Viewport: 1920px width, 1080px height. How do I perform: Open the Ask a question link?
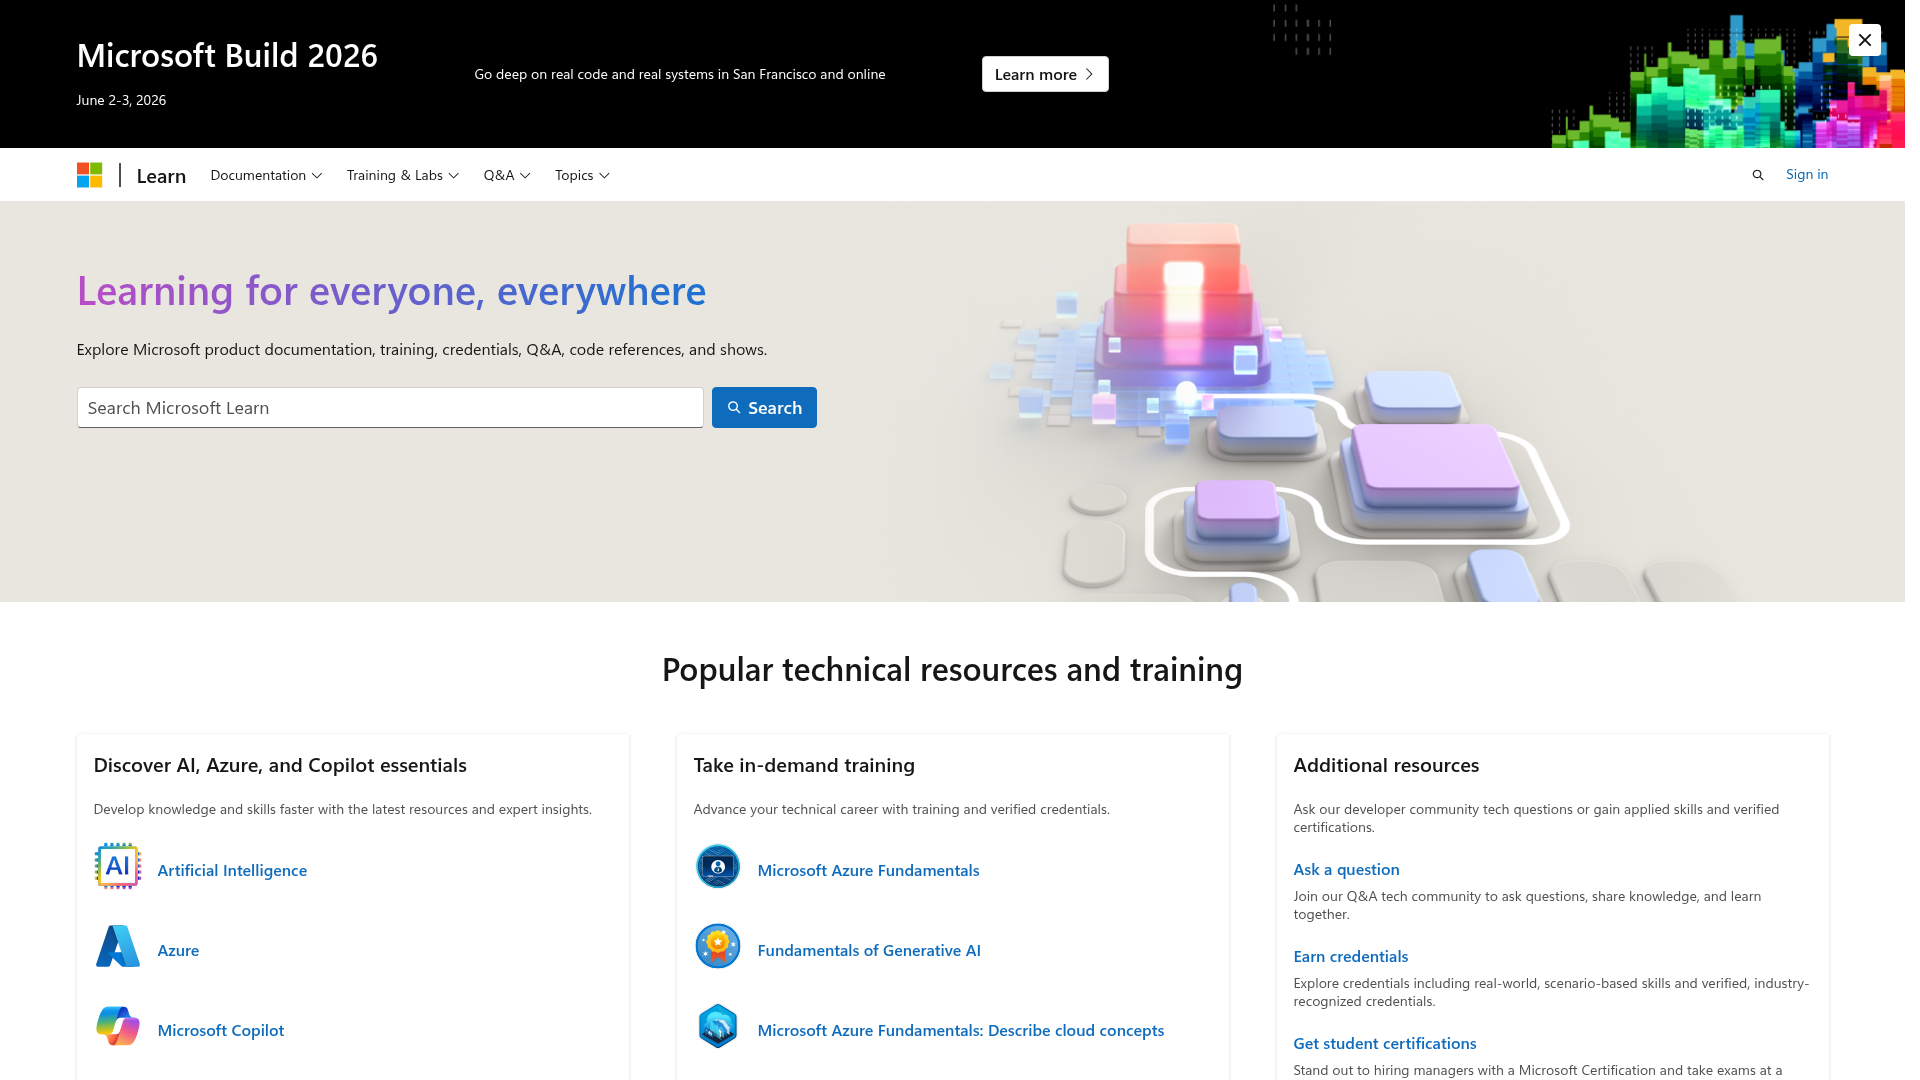click(x=1346, y=869)
